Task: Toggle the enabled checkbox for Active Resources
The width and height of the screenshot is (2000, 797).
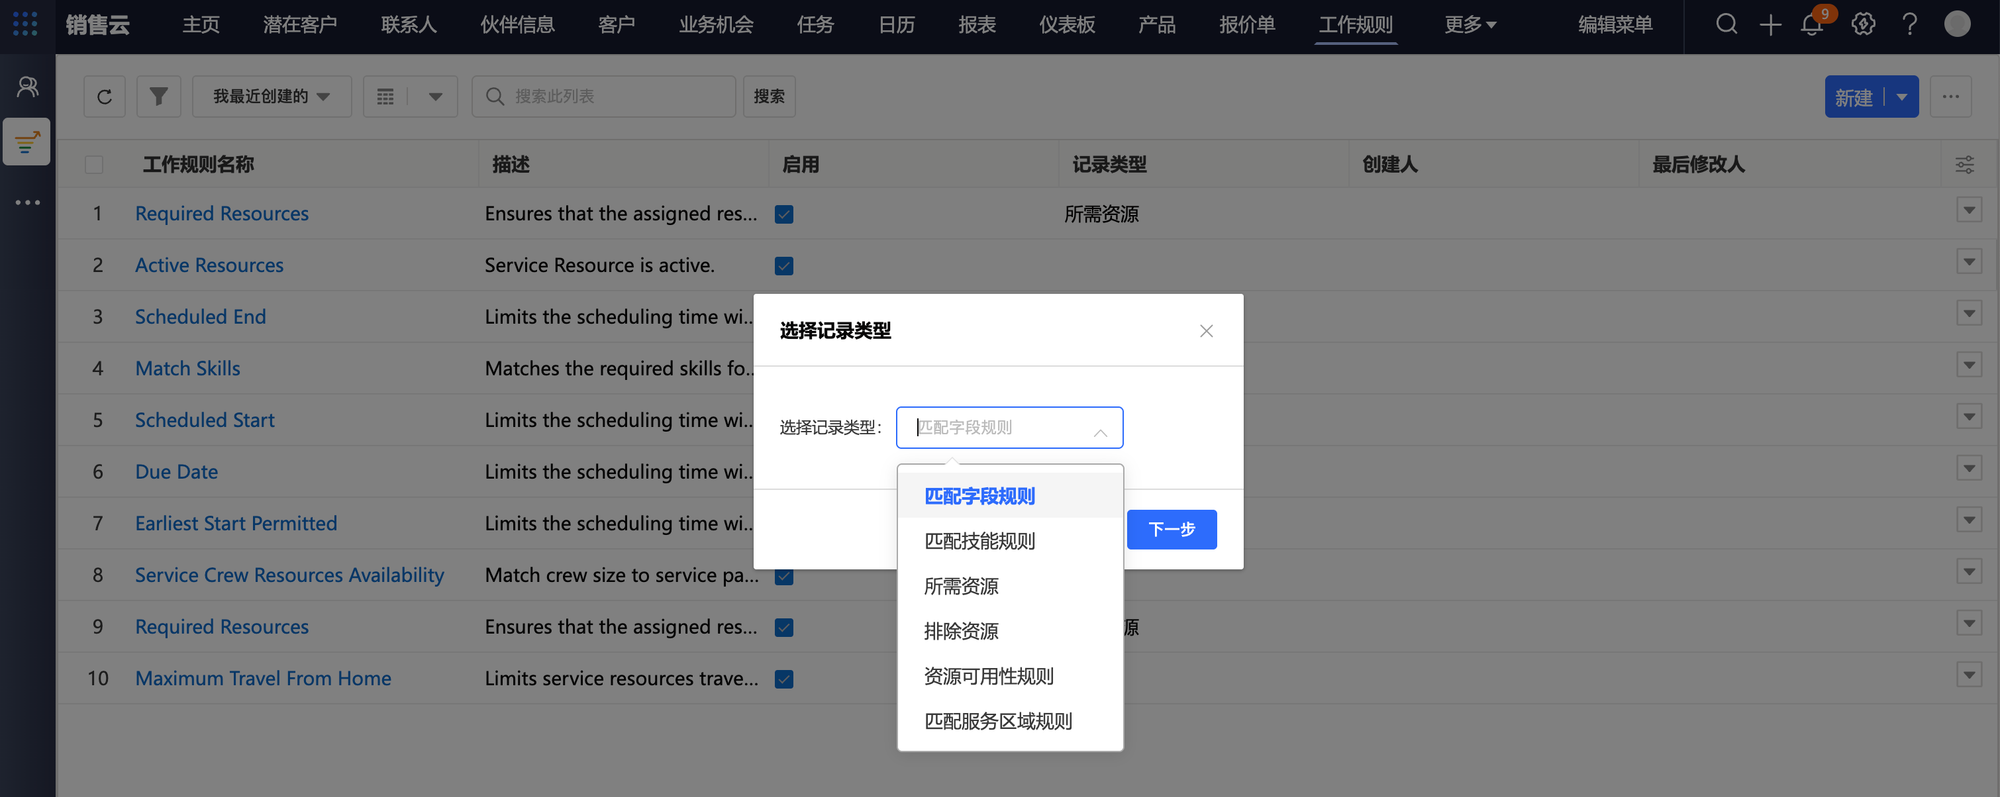Action: coord(784,266)
